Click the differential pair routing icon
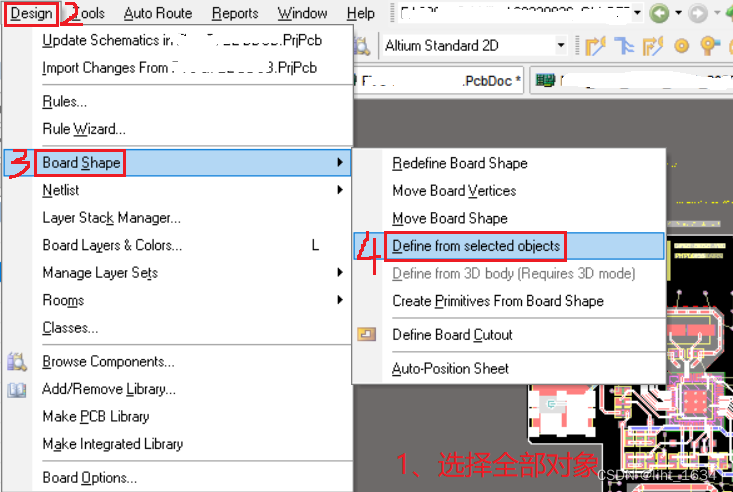733x492 pixels. (x=652, y=46)
